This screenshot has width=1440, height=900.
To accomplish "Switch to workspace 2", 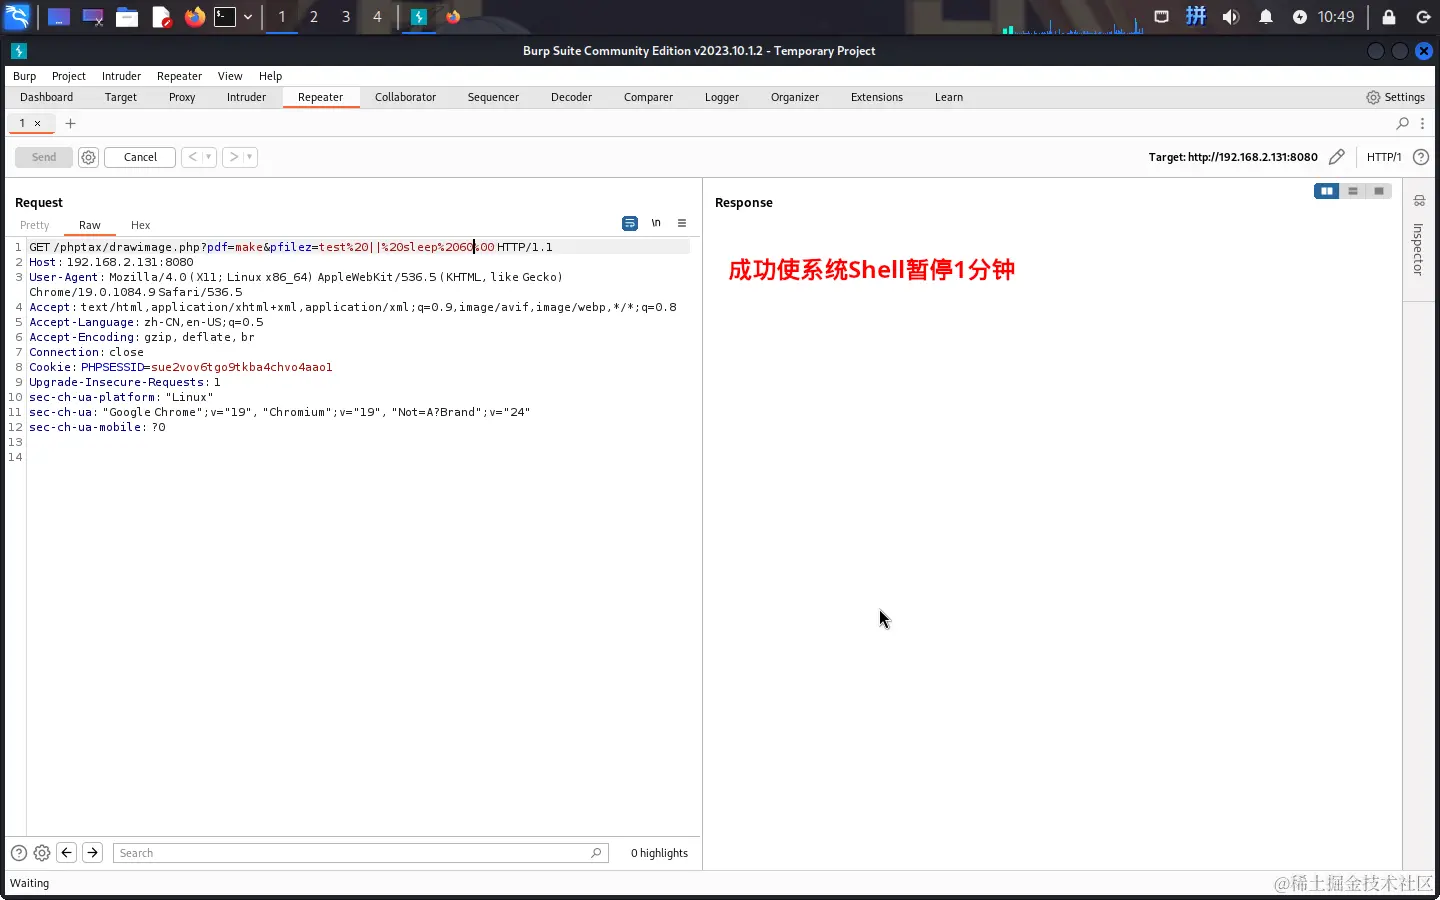I will coord(314,17).
